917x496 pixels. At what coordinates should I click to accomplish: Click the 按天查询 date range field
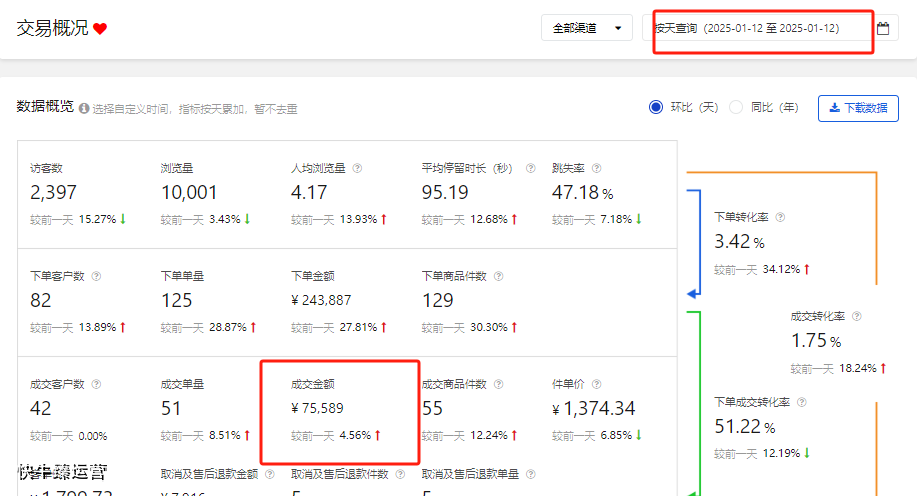[760, 29]
